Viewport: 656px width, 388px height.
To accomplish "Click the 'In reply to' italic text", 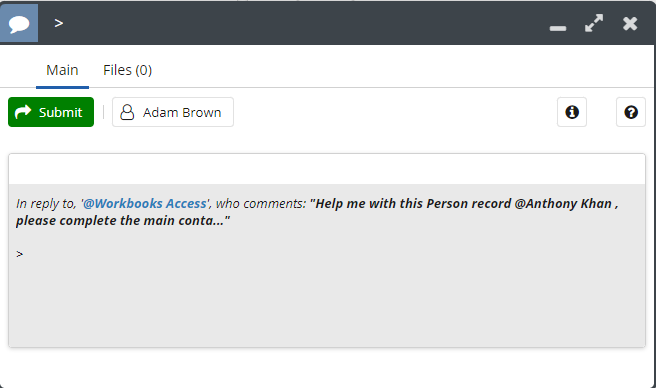I will point(46,204).
